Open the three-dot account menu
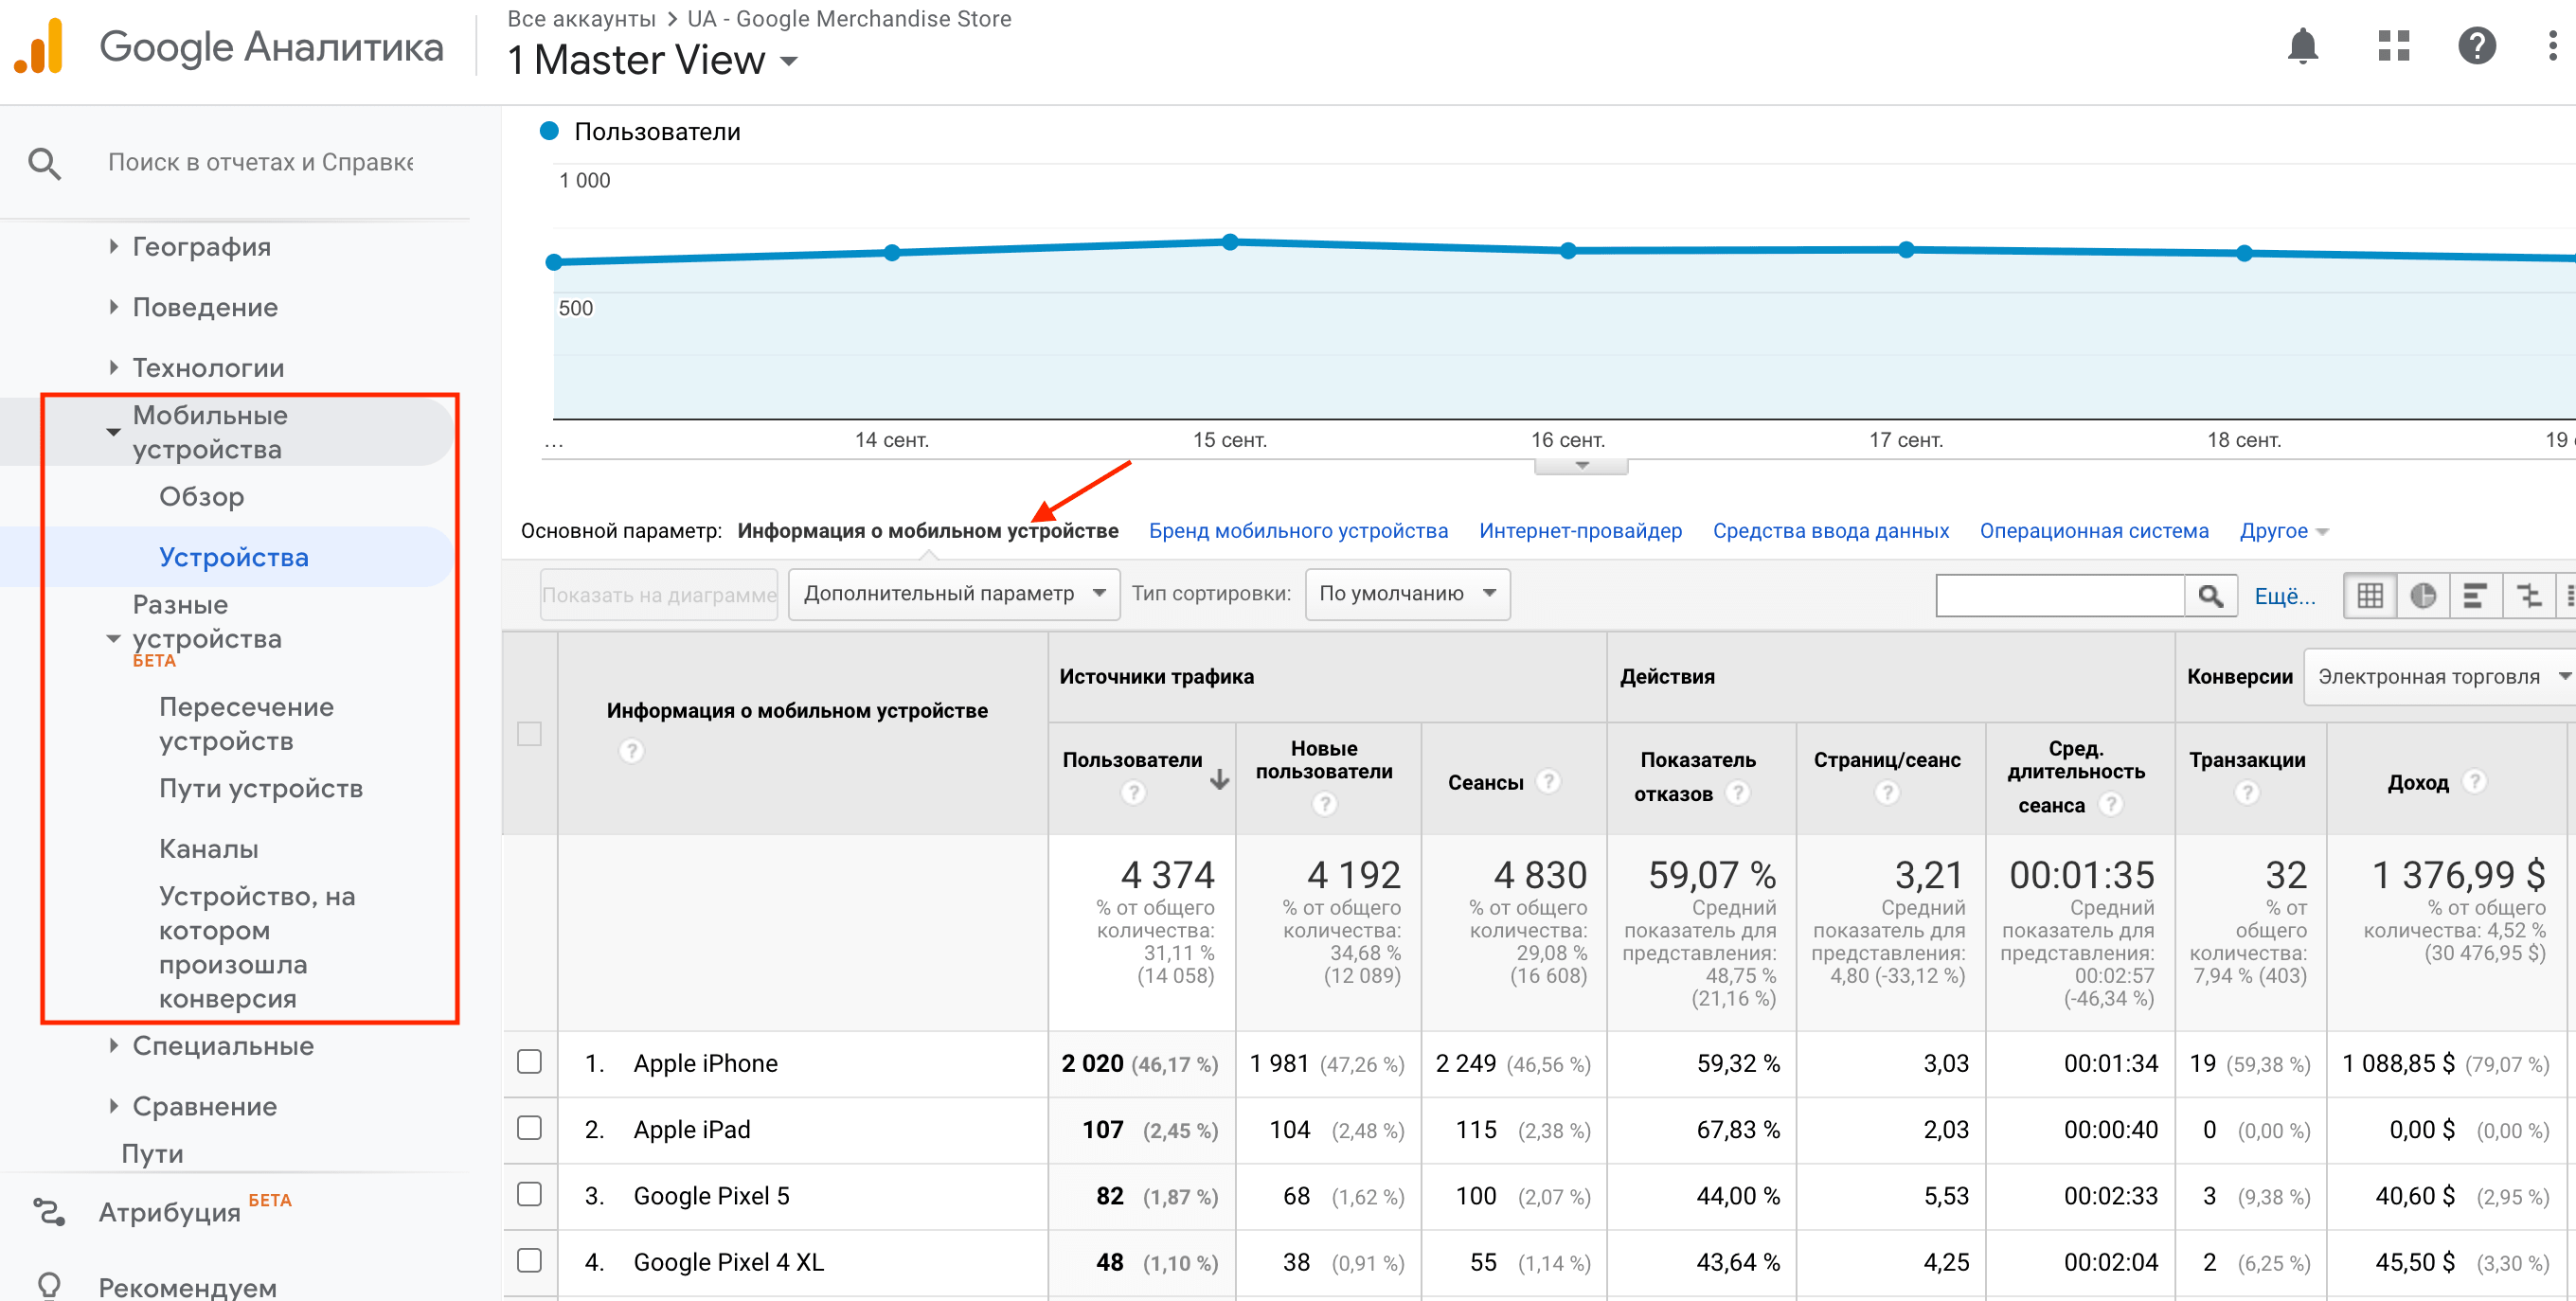The image size is (2576, 1301). point(2553,46)
